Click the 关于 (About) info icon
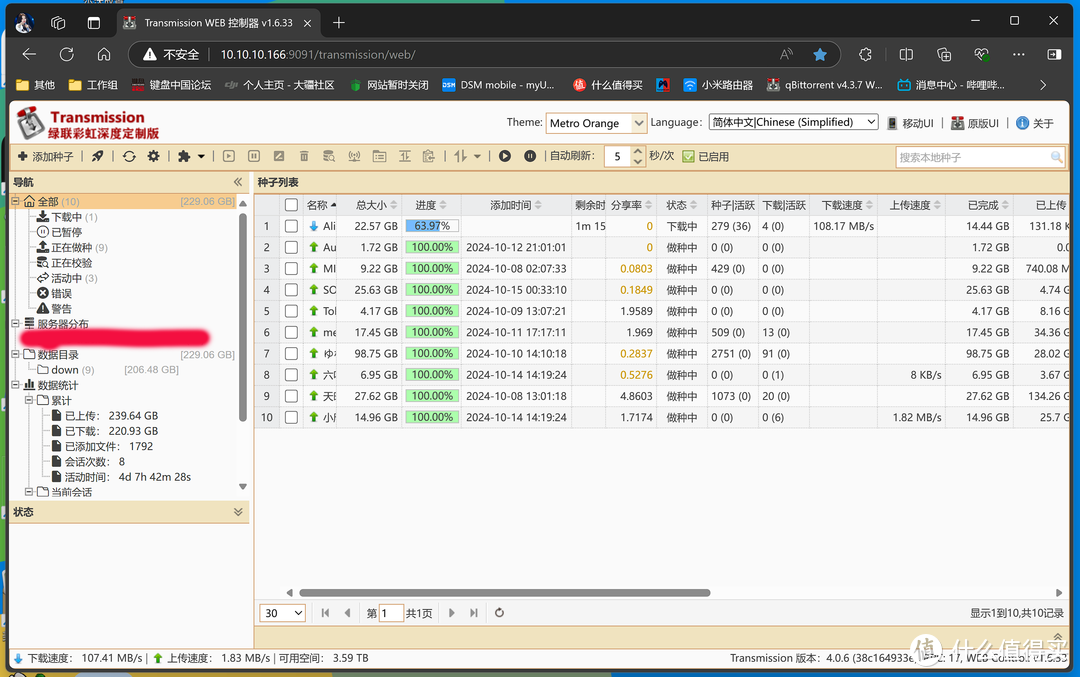Image resolution: width=1080 pixels, height=677 pixels. (1023, 123)
